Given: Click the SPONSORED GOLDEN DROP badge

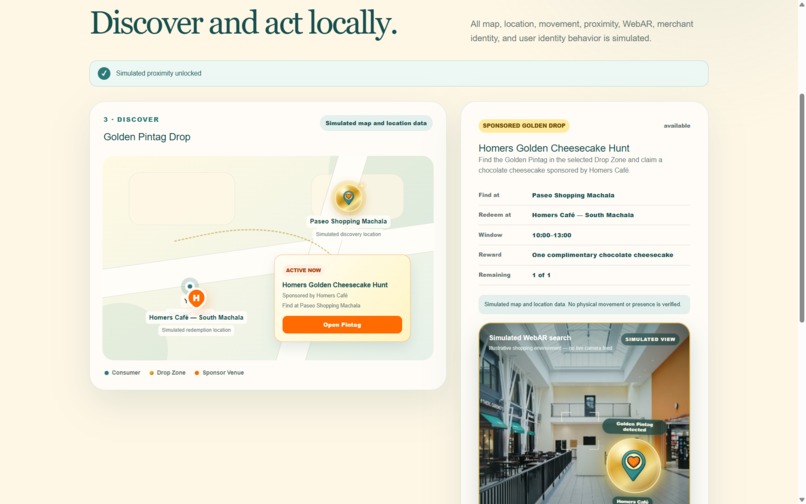Looking at the screenshot, I should tap(524, 125).
